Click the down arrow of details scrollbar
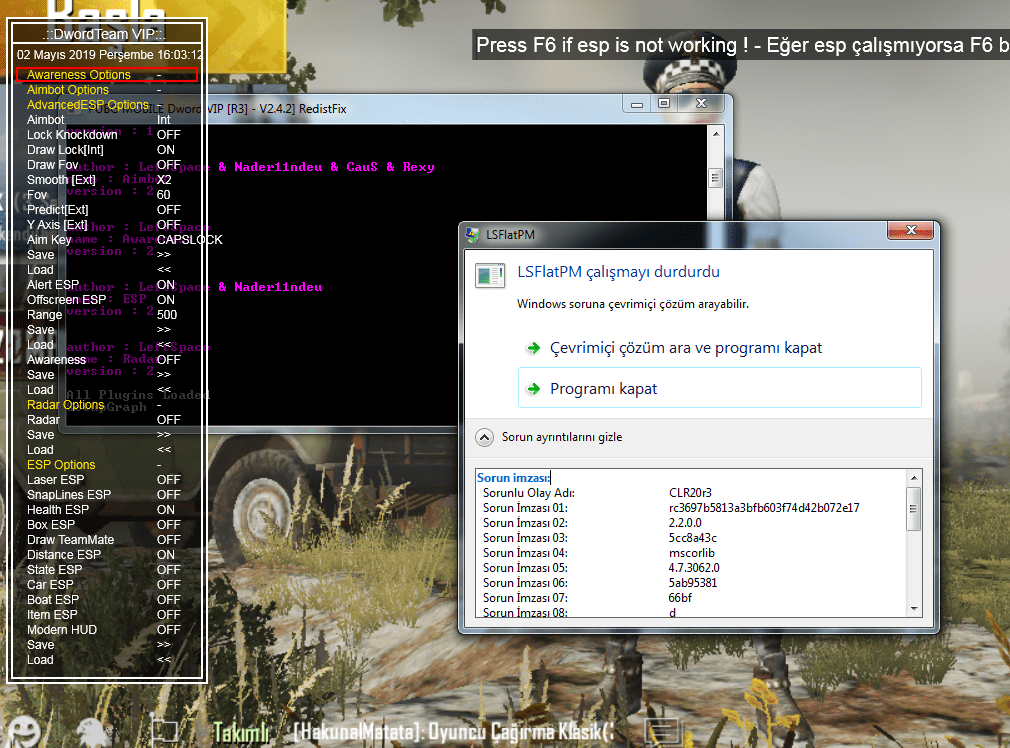The width and height of the screenshot is (1010, 748). (913, 609)
